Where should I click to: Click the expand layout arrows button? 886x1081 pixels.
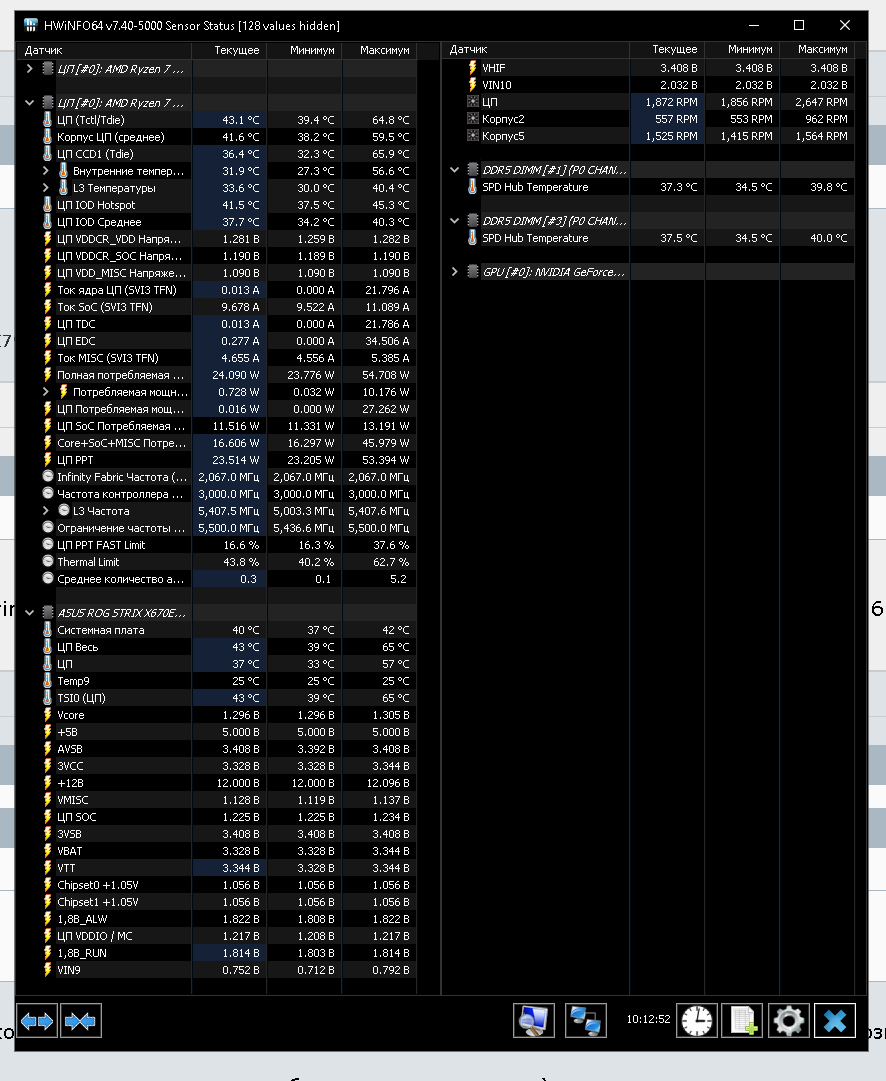click(x=37, y=1020)
